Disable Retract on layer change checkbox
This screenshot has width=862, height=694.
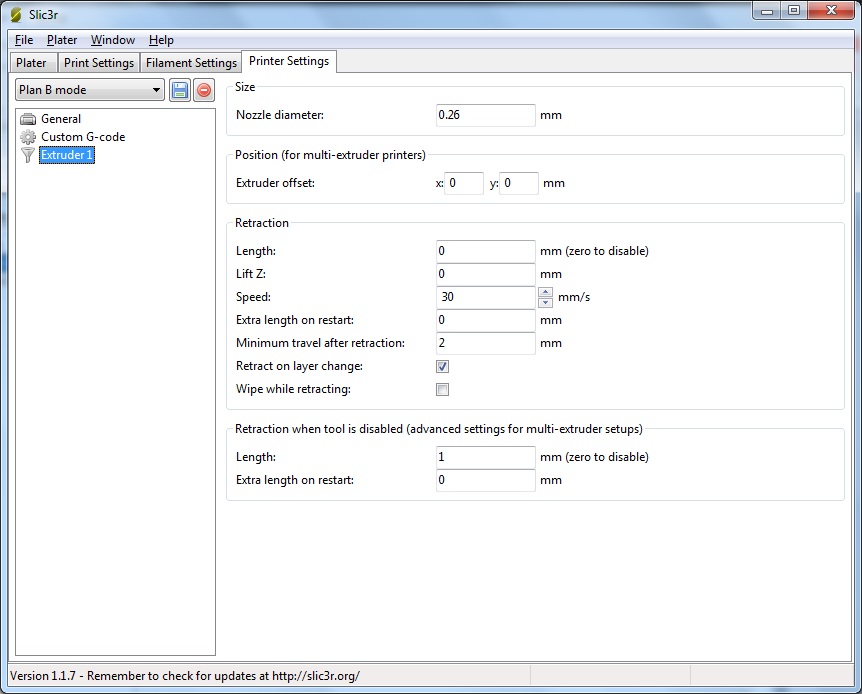pos(442,366)
